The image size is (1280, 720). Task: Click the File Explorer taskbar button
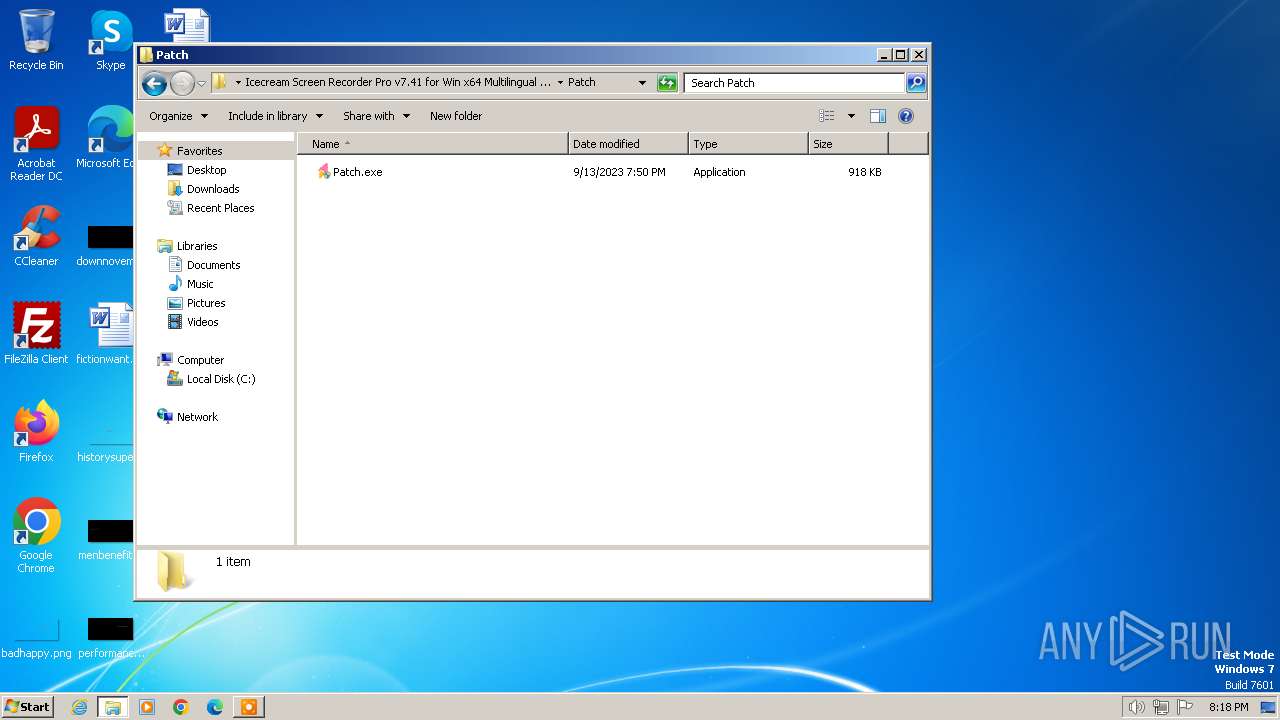coord(113,707)
